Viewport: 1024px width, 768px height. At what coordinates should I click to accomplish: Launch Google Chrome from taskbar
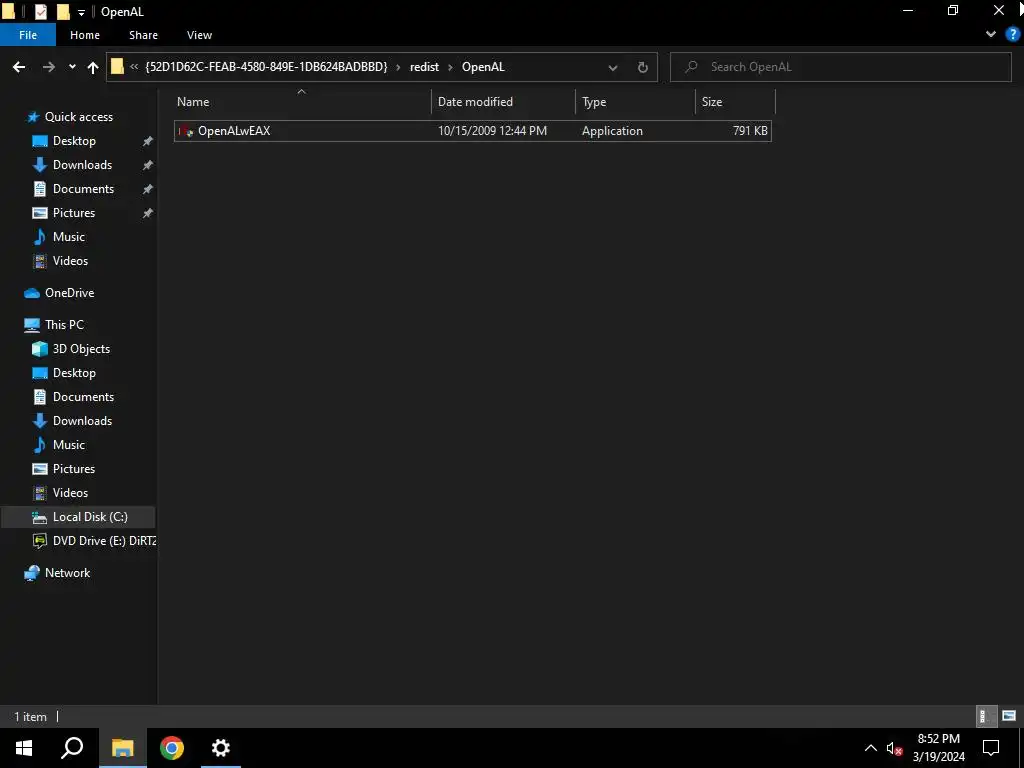172,748
